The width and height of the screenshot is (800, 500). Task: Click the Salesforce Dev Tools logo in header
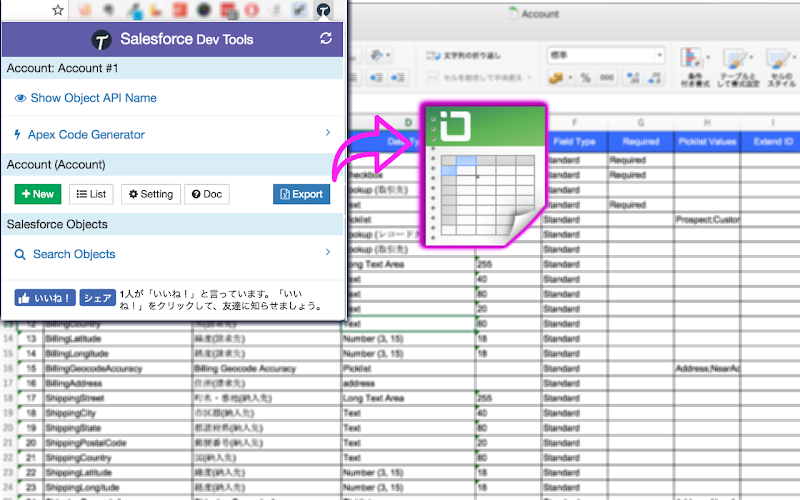coord(101,40)
